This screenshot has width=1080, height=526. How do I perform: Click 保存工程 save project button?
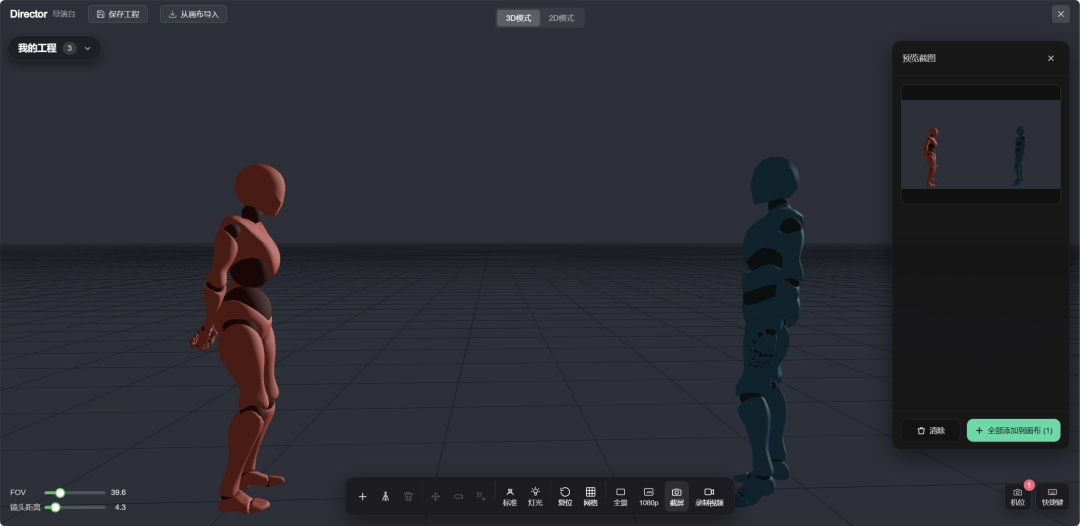(x=118, y=14)
